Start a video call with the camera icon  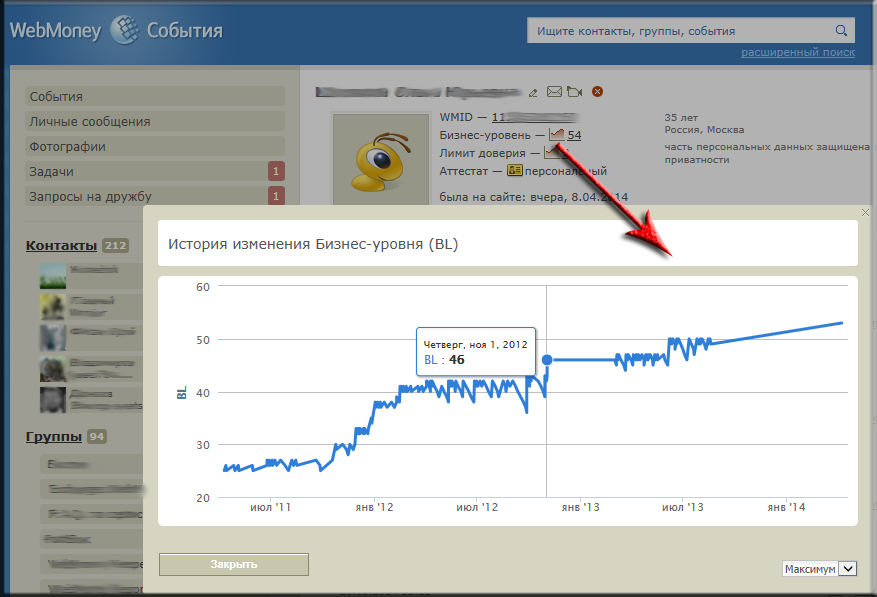point(574,91)
